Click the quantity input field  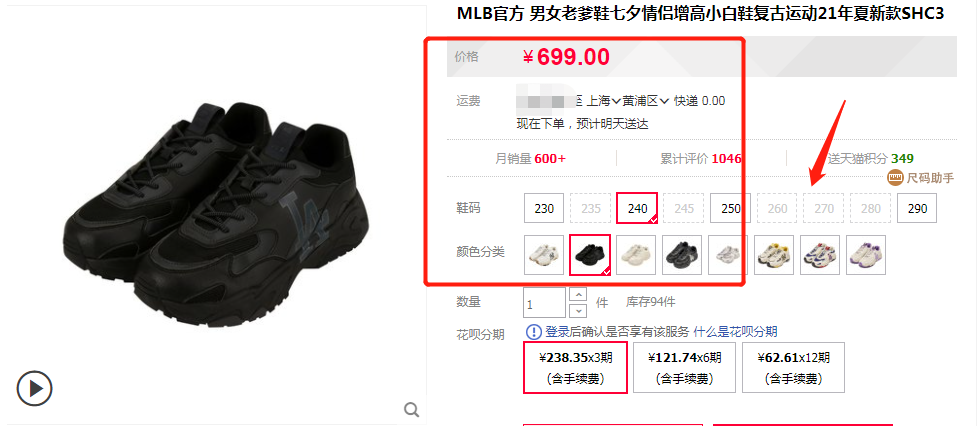pos(545,303)
